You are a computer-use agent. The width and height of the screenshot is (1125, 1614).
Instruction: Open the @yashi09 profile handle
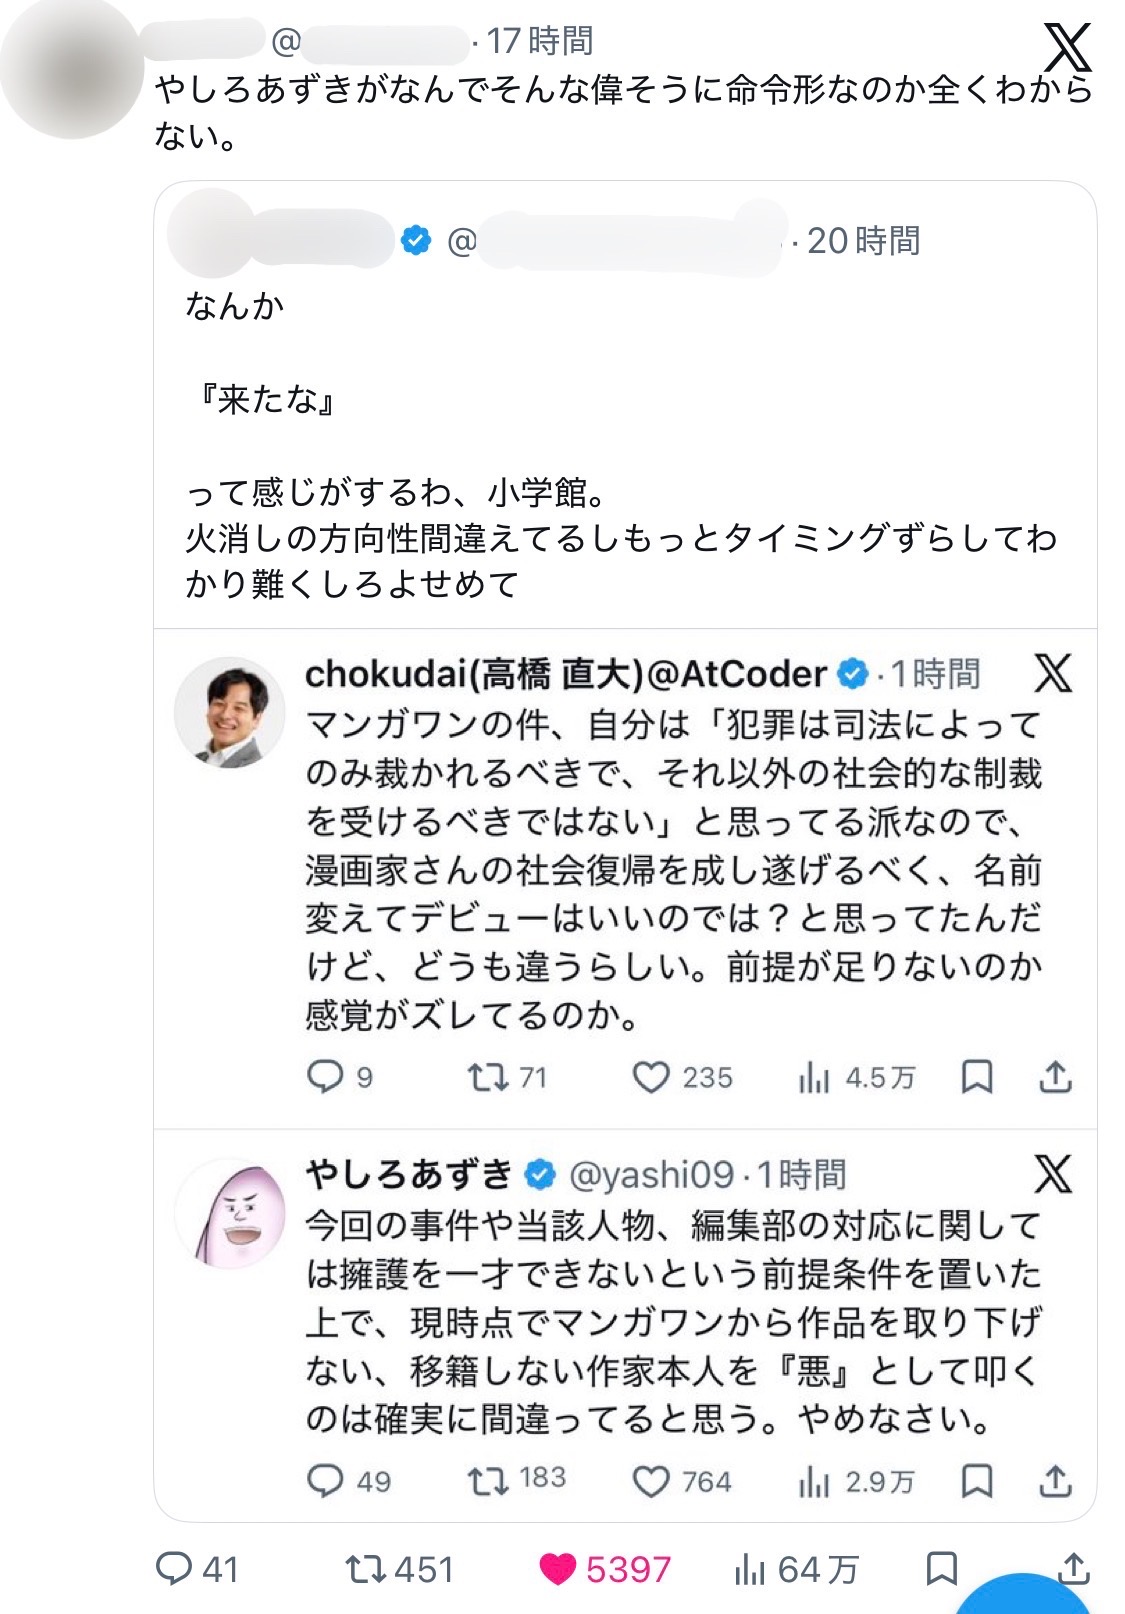[x=651, y=1175]
